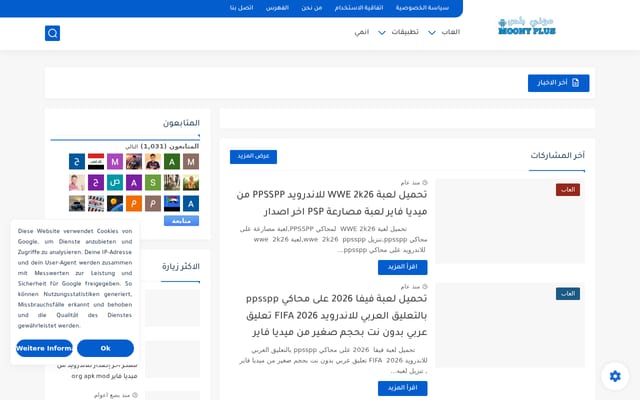
Task: Click the متابعة follow button
Action: (181, 221)
